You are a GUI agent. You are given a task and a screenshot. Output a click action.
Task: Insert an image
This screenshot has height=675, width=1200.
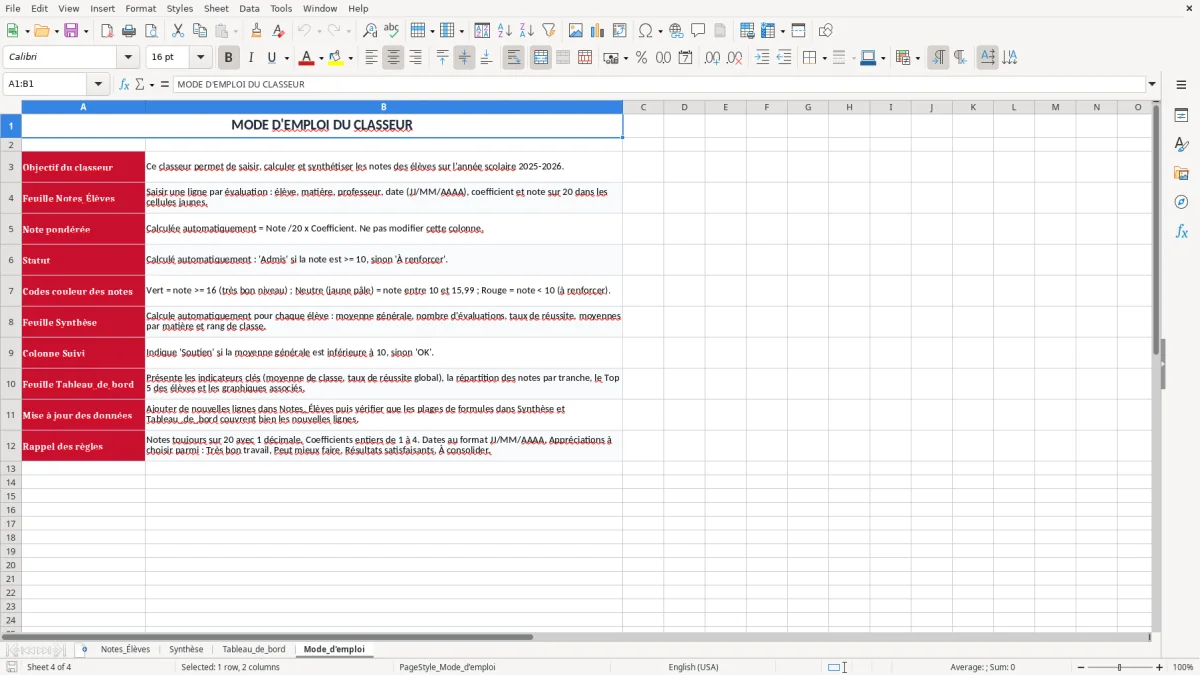(x=576, y=31)
